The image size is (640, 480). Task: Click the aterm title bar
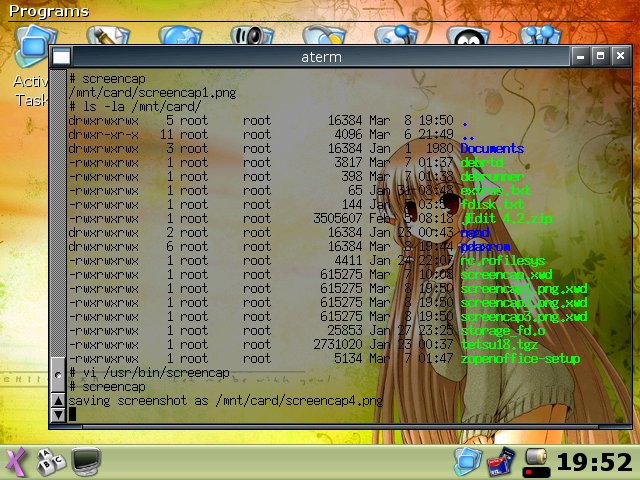point(320,57)
